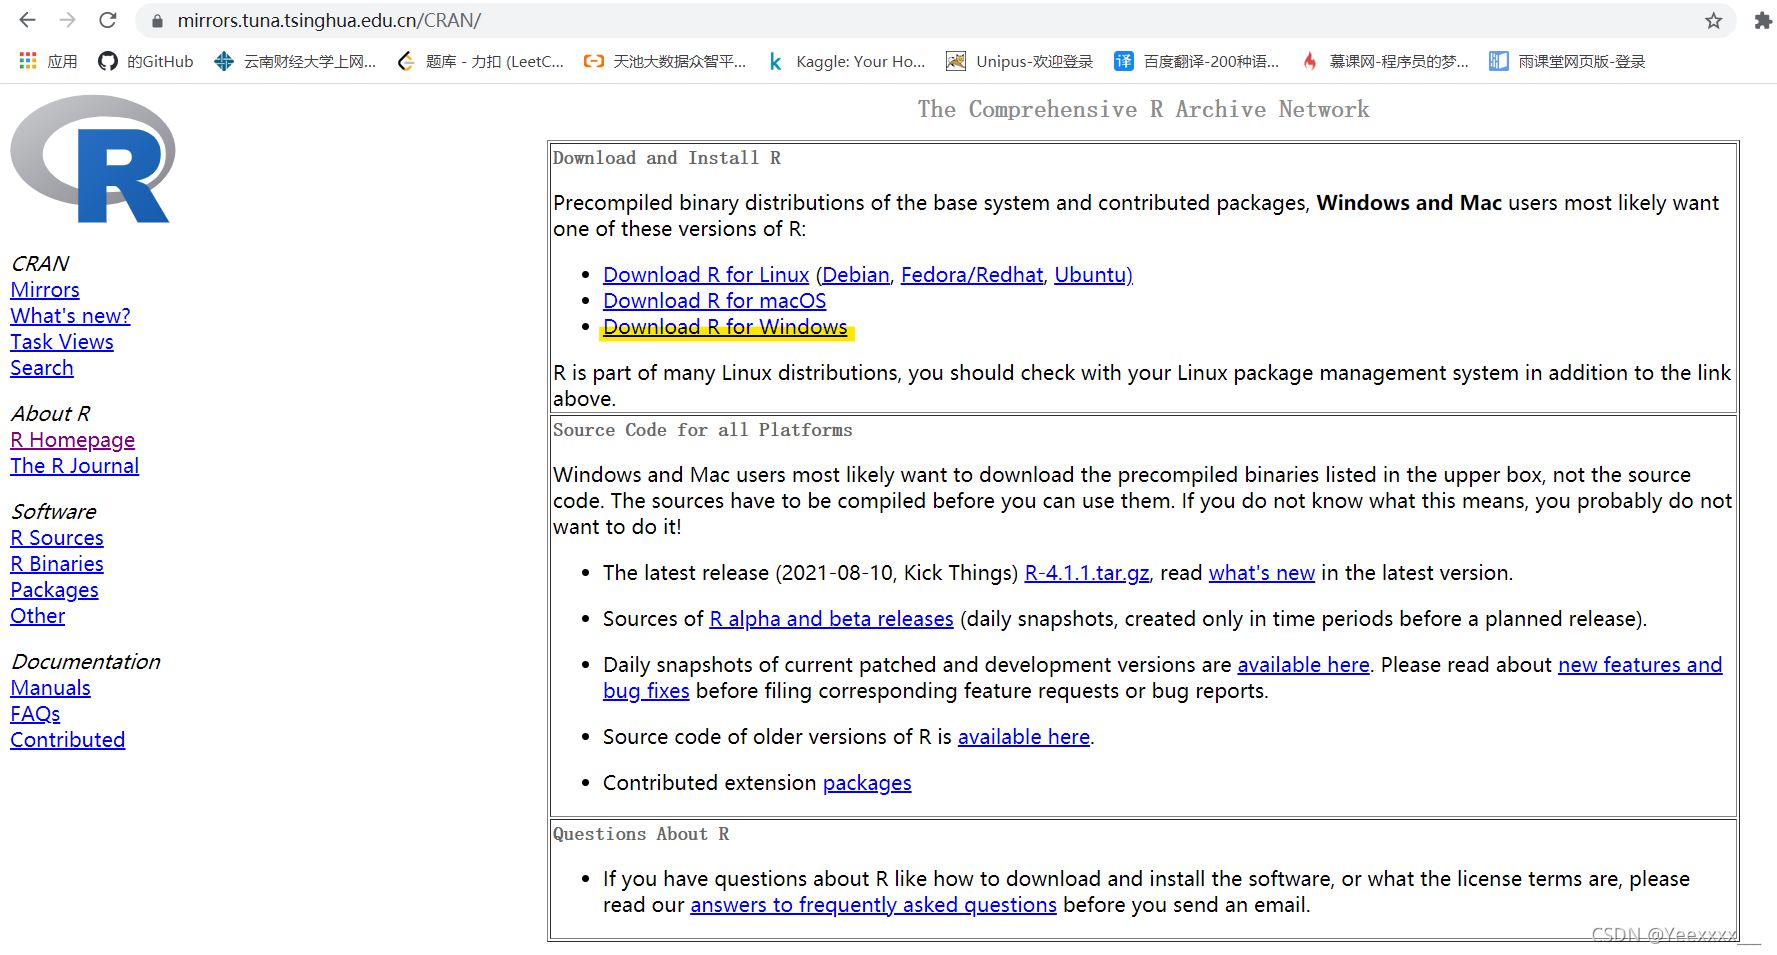Click the address bar URL
This screenshot has width=1777, height=955.
tap(329, 20)
